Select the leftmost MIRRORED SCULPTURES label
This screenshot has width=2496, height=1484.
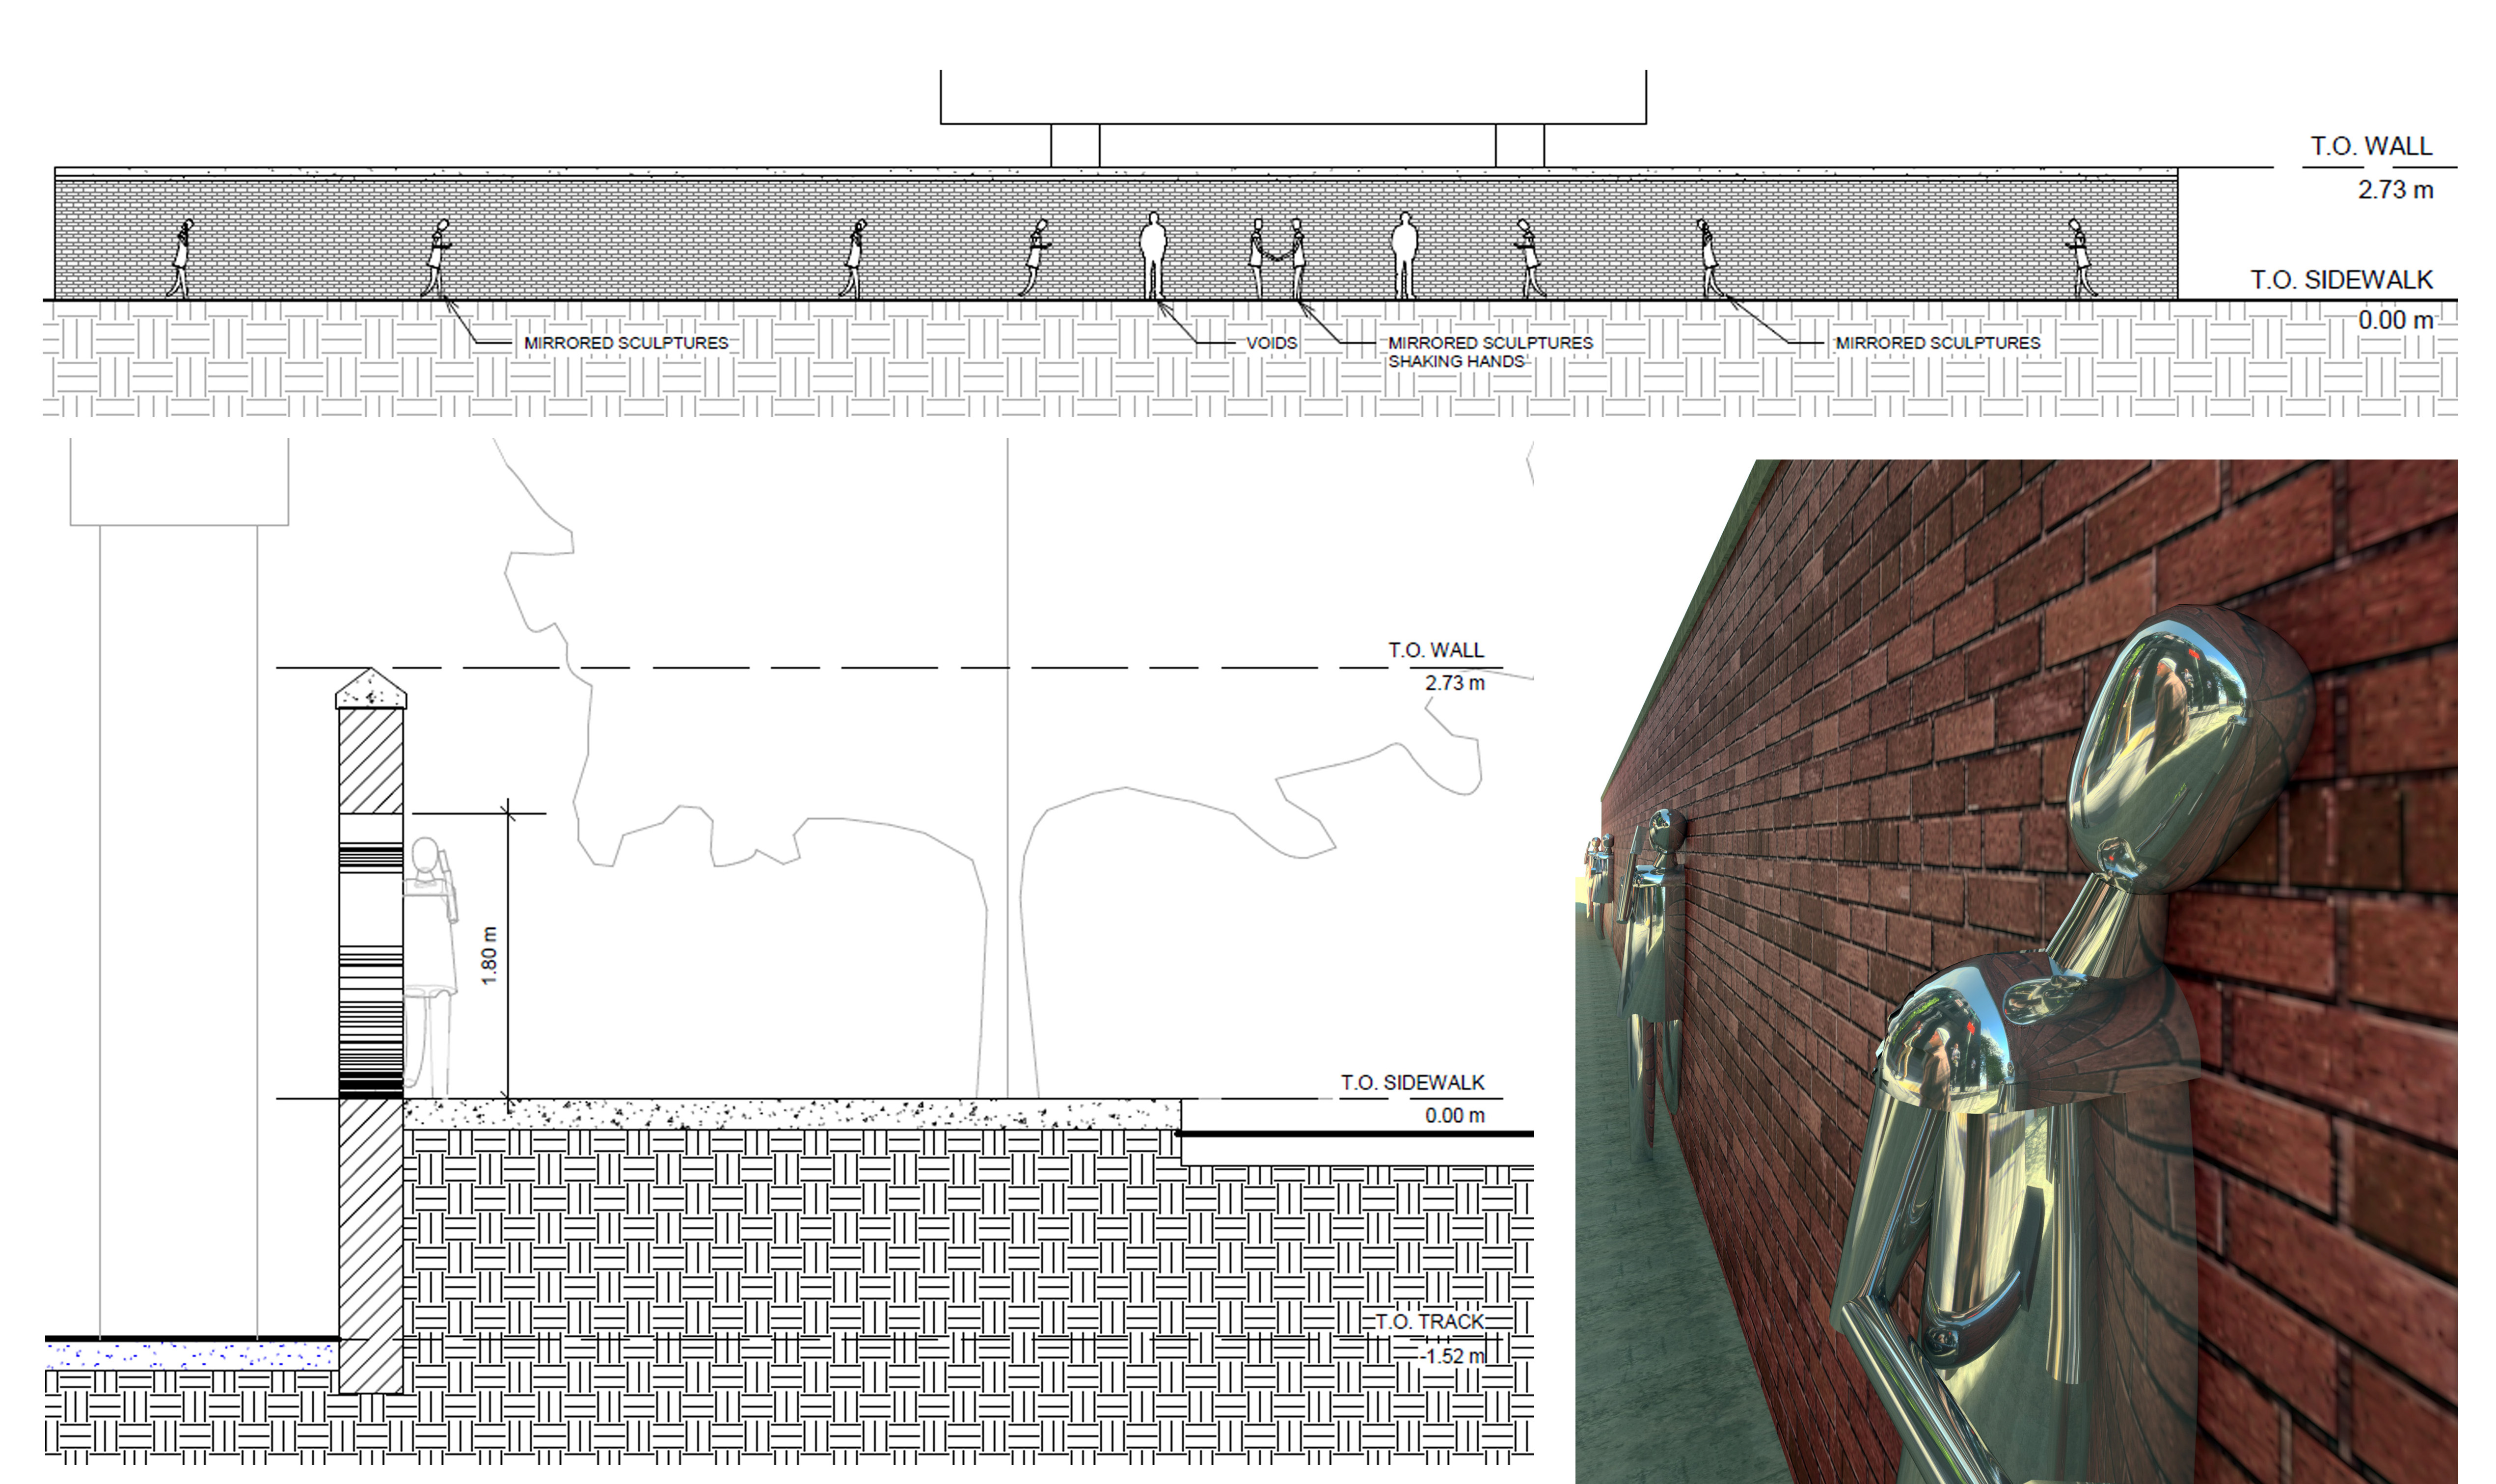626,343
